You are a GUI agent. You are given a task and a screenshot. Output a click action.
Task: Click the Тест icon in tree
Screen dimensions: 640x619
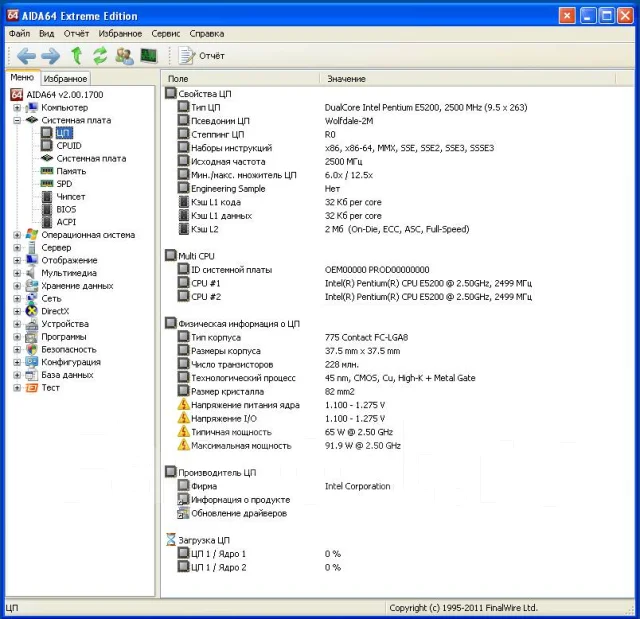tap(31, 388)
